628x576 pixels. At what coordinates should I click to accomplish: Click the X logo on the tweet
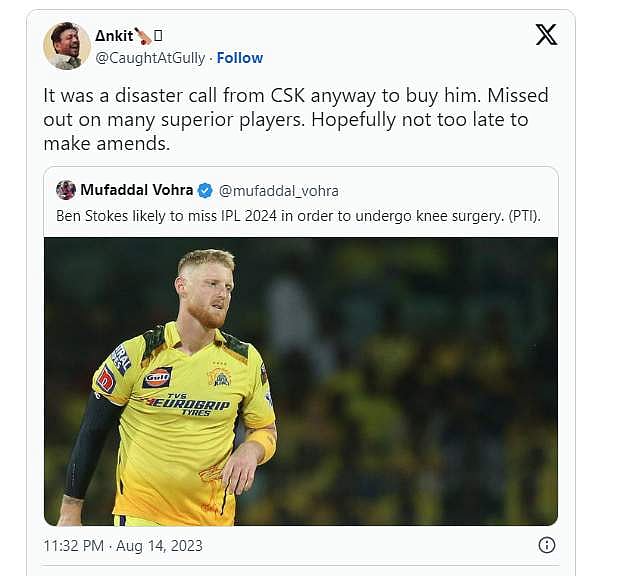click(546, 35)
